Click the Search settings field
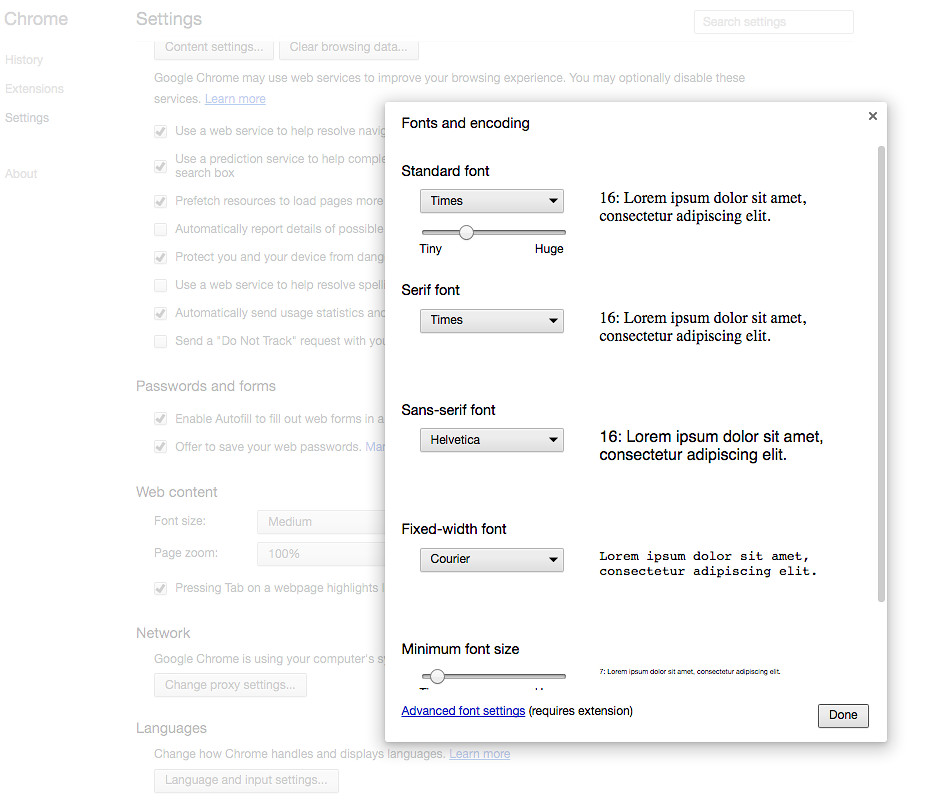The height and width of the screenshot is (803, 929). click(774, 22)
